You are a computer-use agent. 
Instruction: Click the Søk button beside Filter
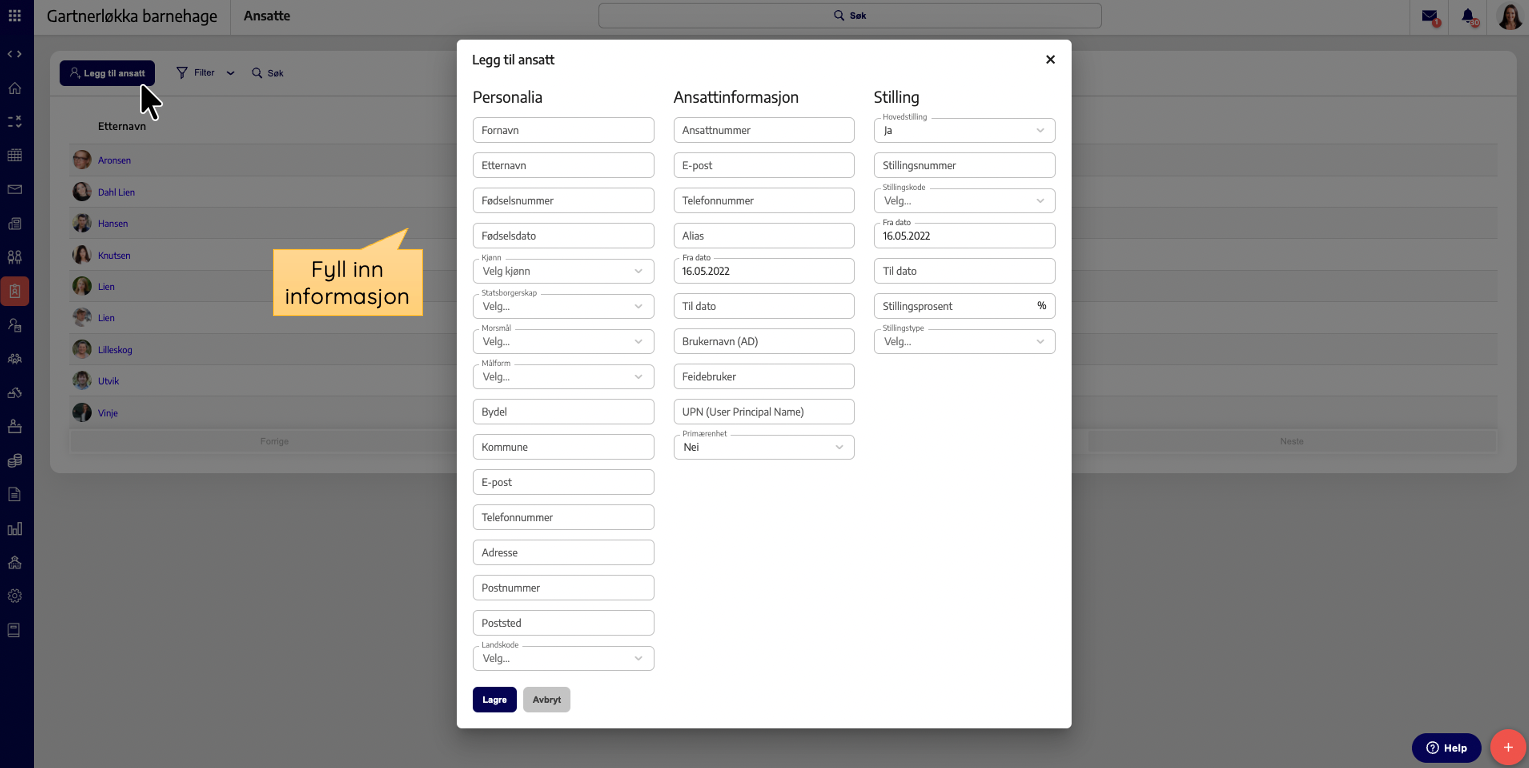tap(267, 73)
